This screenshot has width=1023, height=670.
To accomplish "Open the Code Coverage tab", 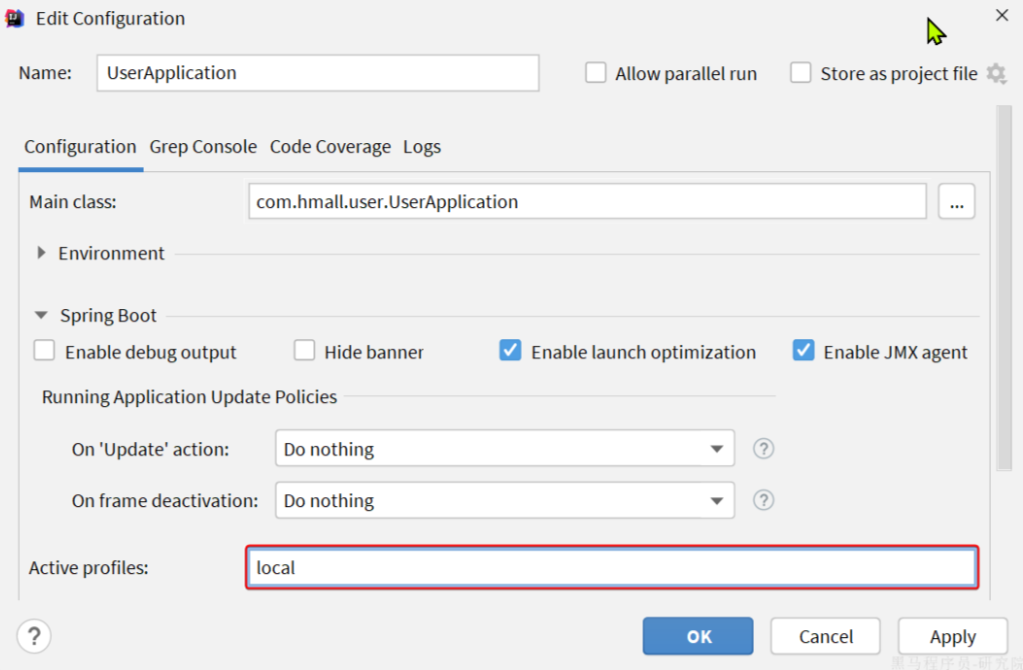I will (330, 147).
